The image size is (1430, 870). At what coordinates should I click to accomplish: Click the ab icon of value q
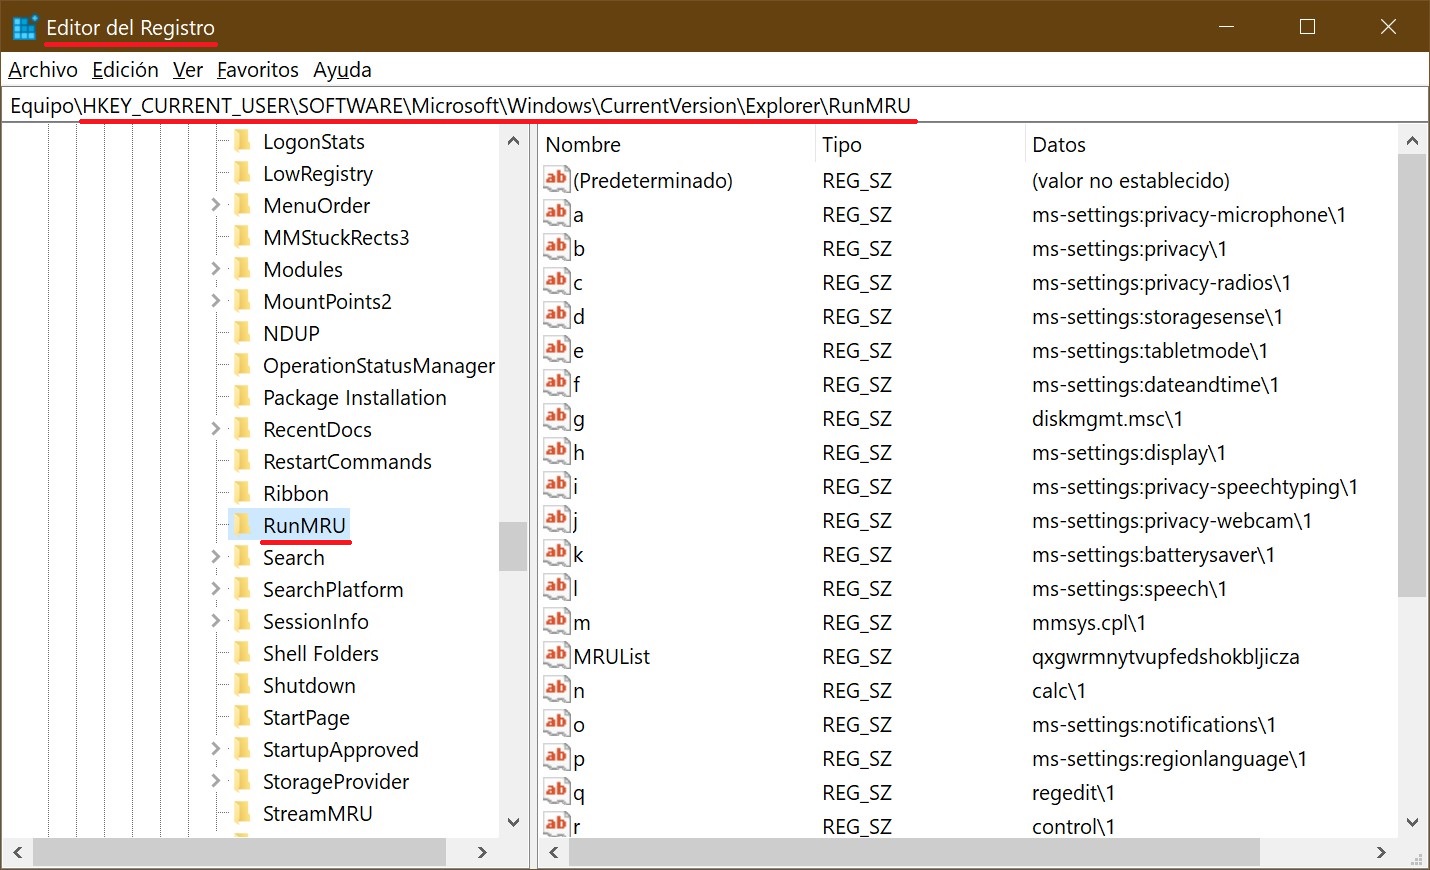tap(557, 791)
